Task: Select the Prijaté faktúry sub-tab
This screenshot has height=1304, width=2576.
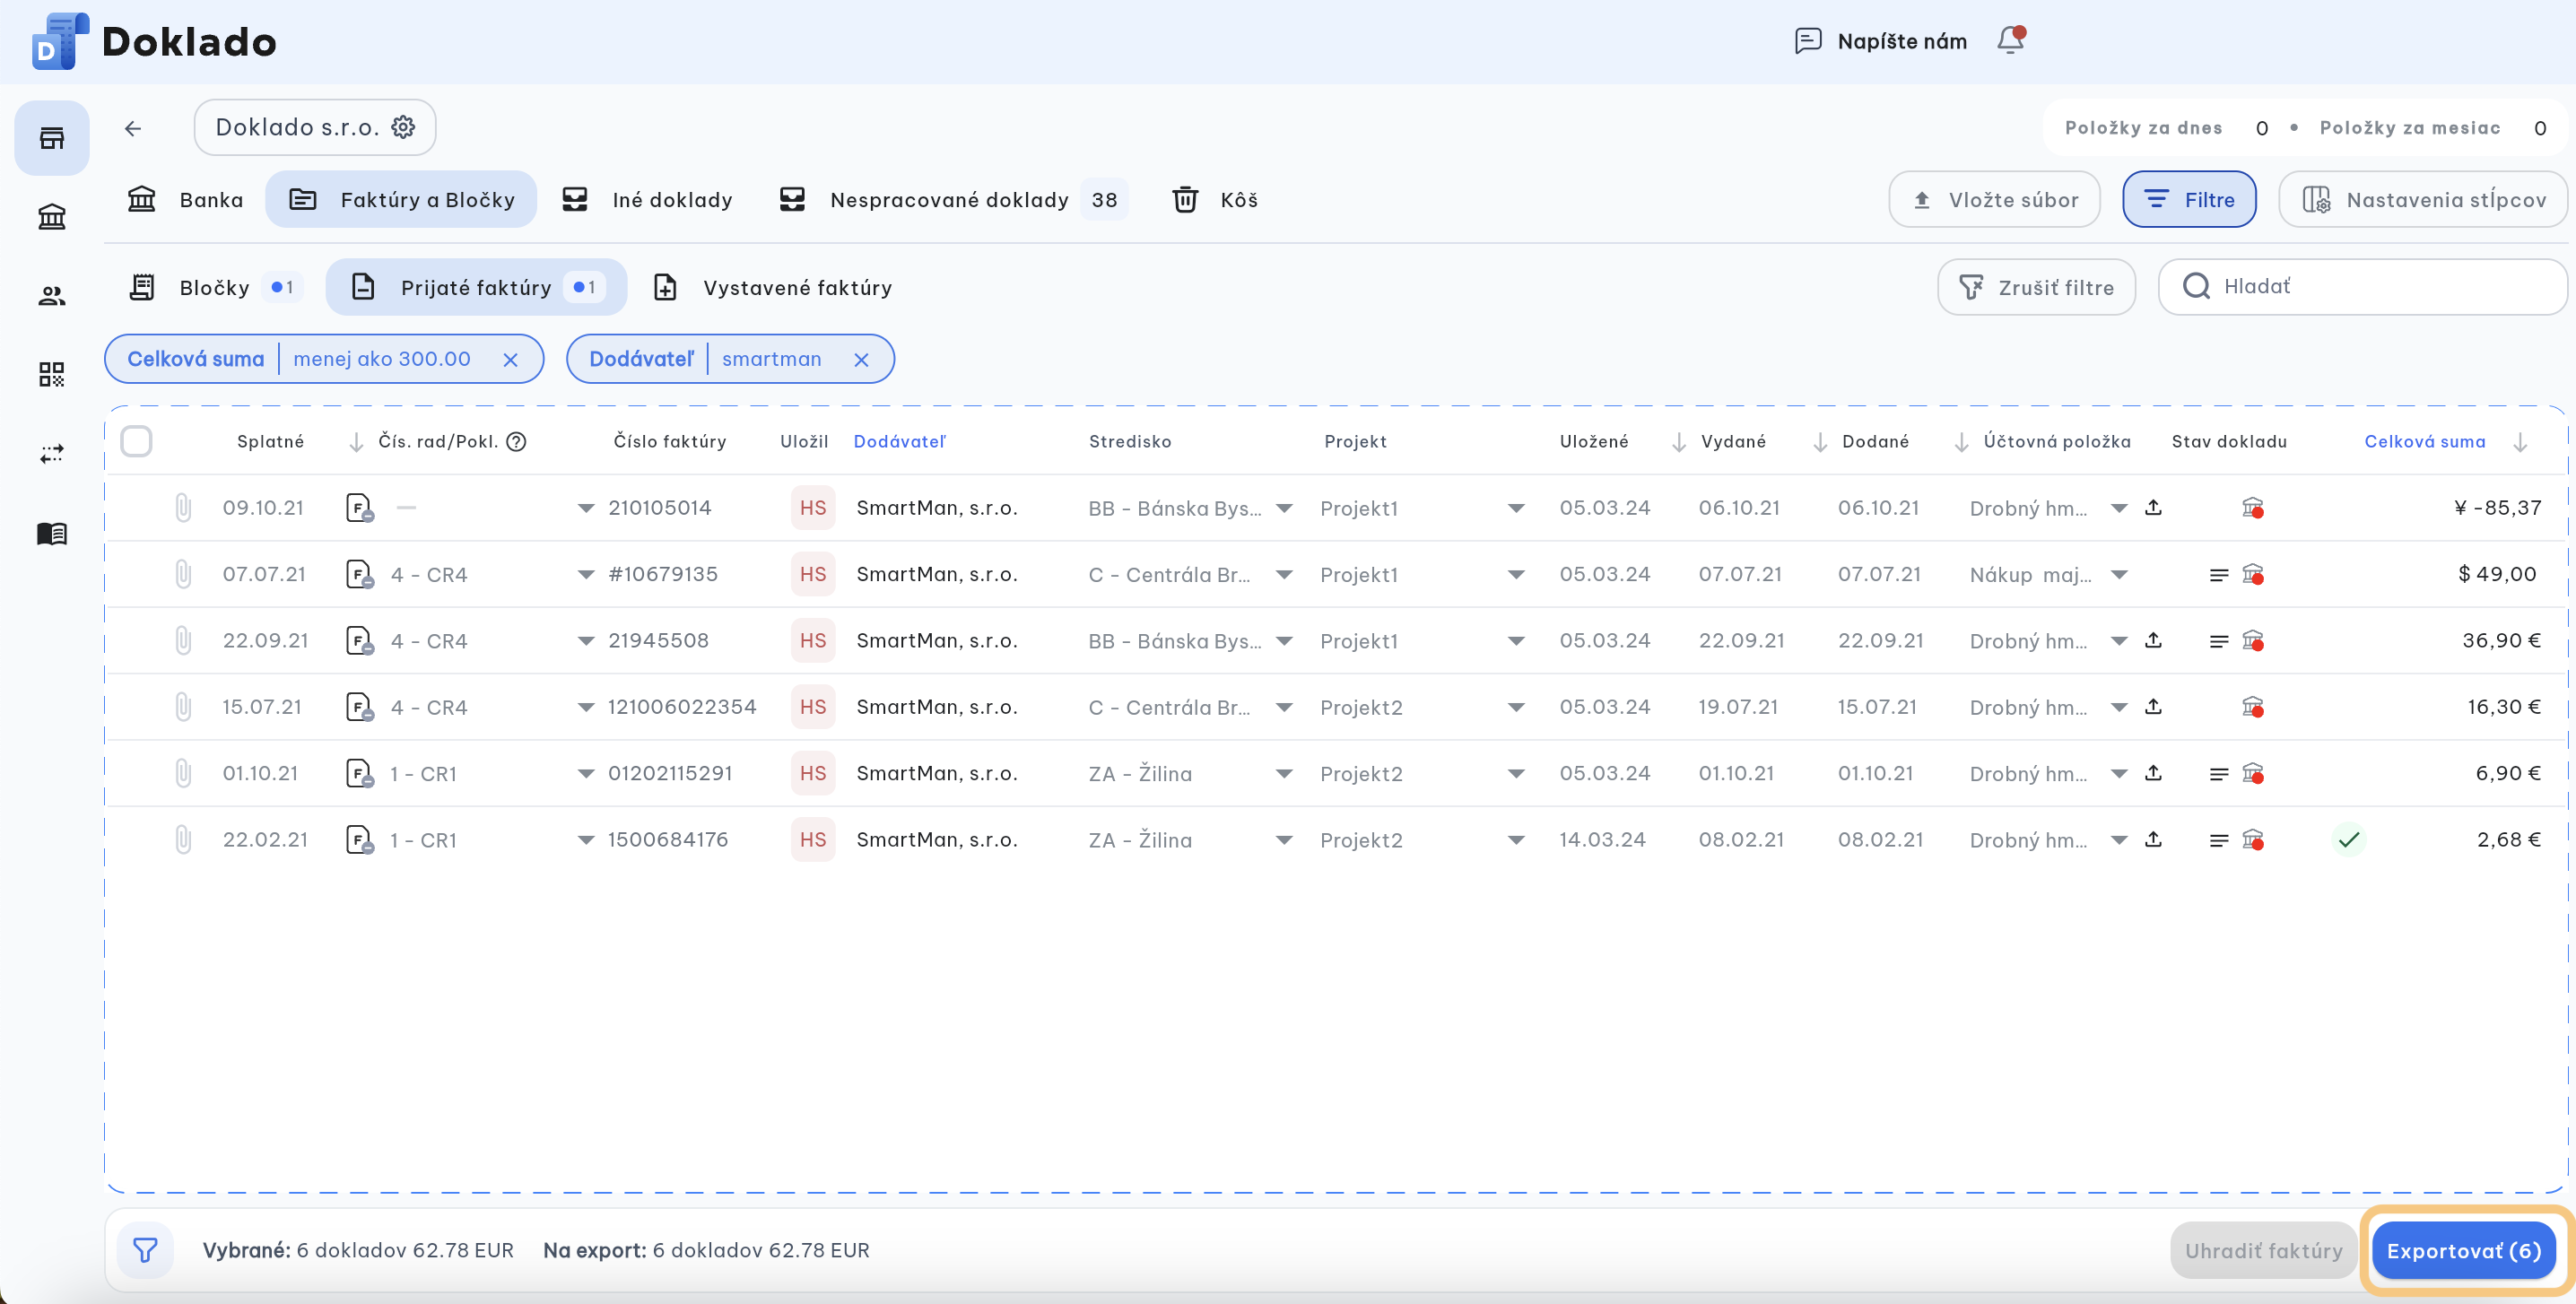Action: tap(476, 288)
